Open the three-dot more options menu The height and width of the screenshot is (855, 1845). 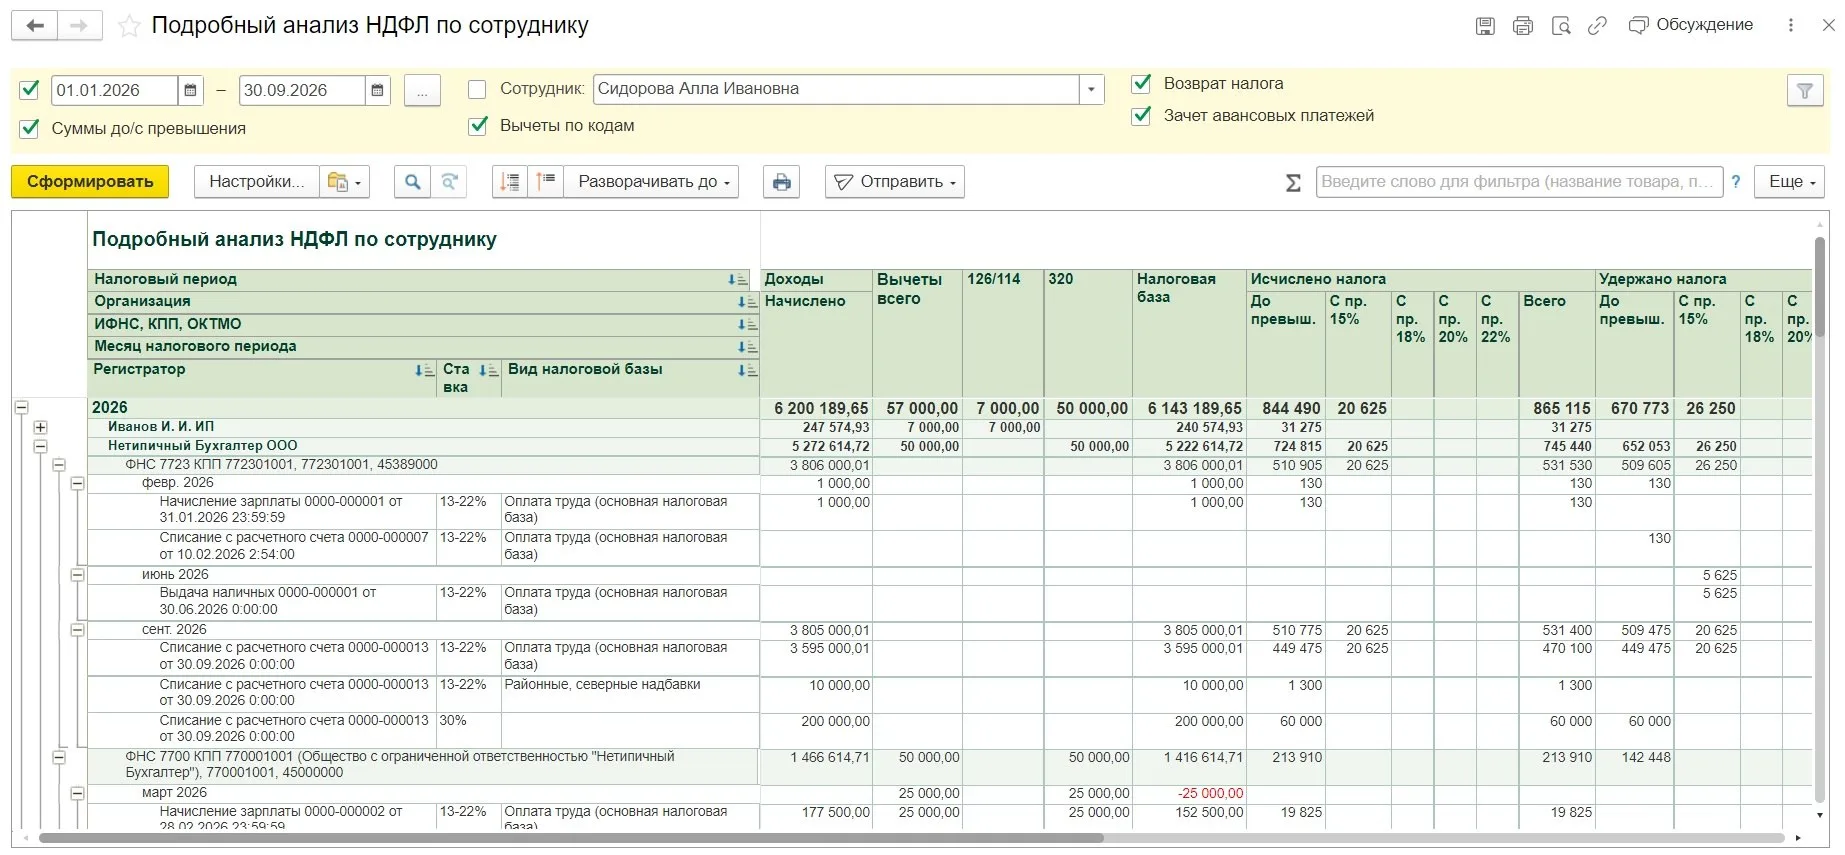pyautogui.click(x=1791, y=26)
